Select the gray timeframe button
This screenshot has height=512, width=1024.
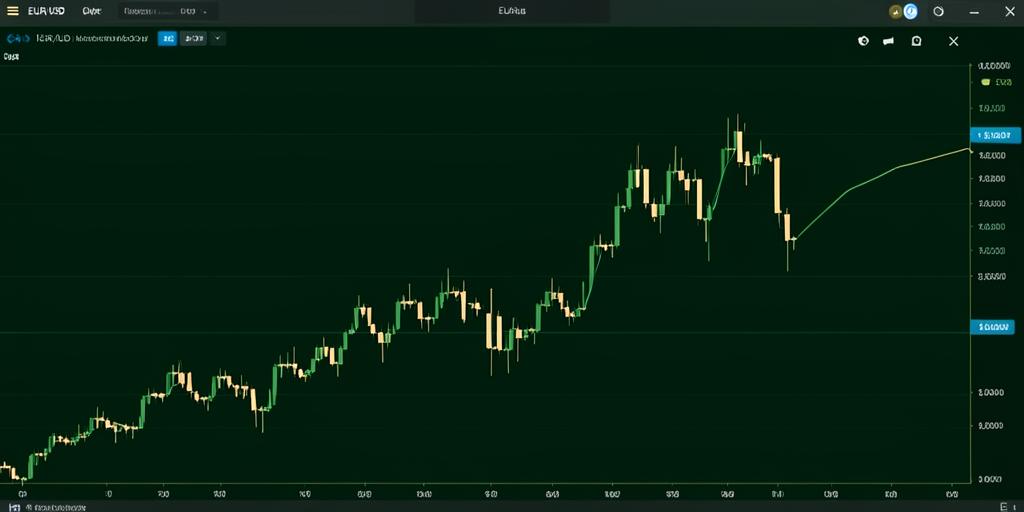tap(193, 39)
